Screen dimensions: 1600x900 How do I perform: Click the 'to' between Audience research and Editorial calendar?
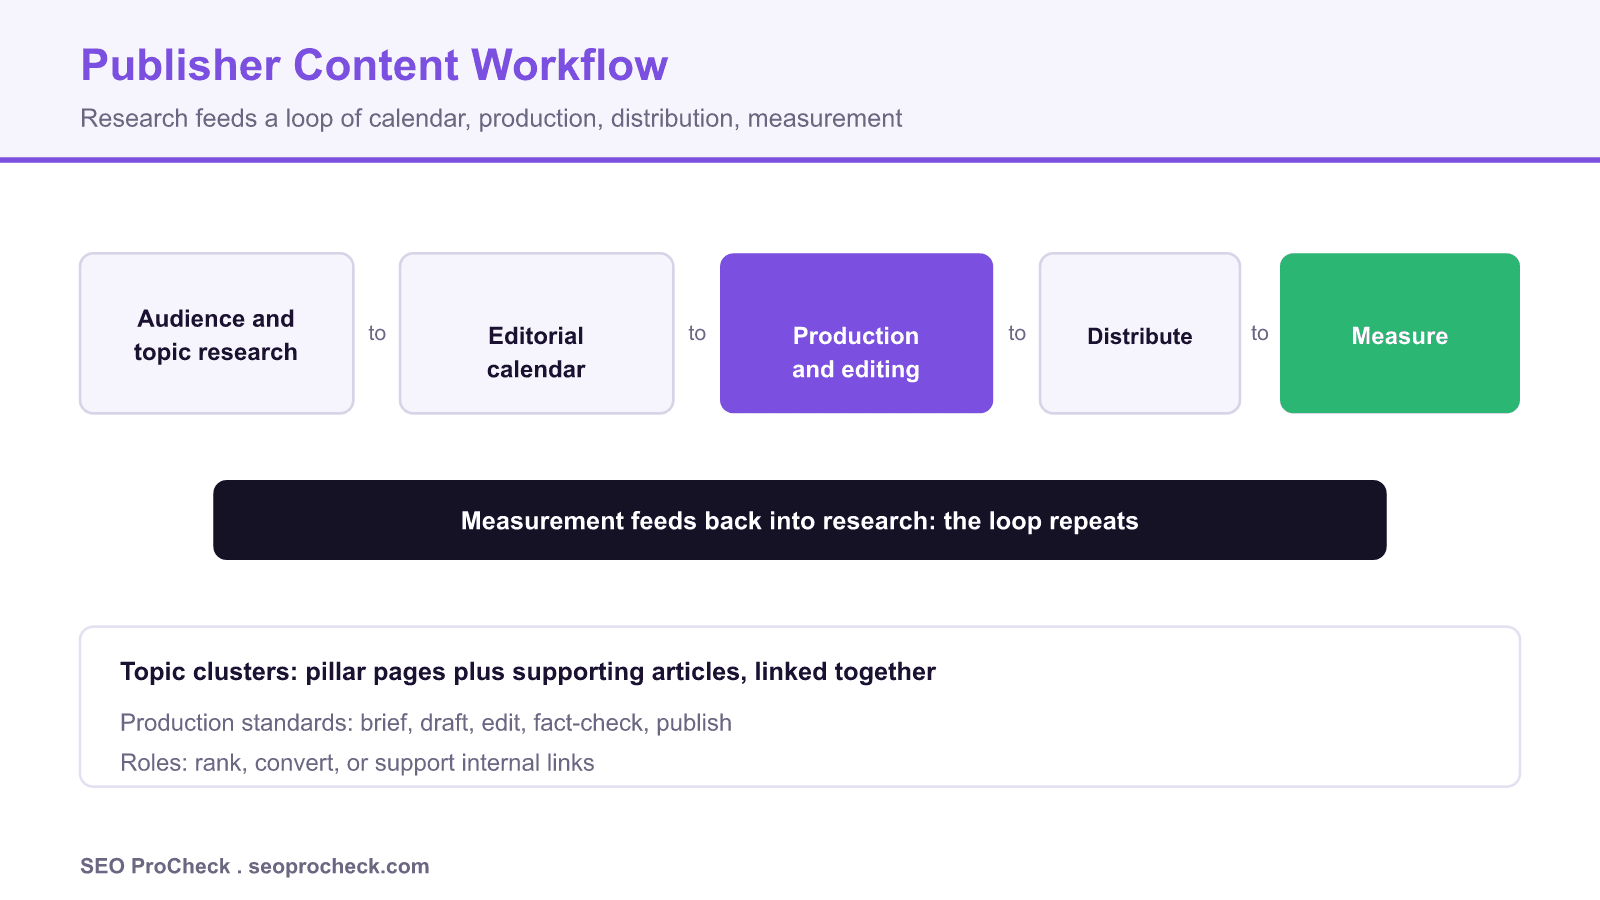tap(377, 333)
